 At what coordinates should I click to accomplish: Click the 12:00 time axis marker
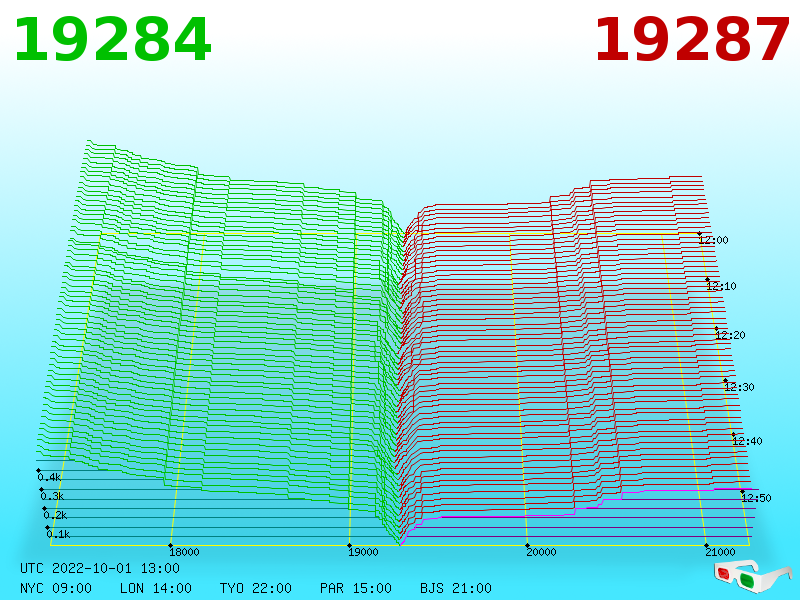713,240
